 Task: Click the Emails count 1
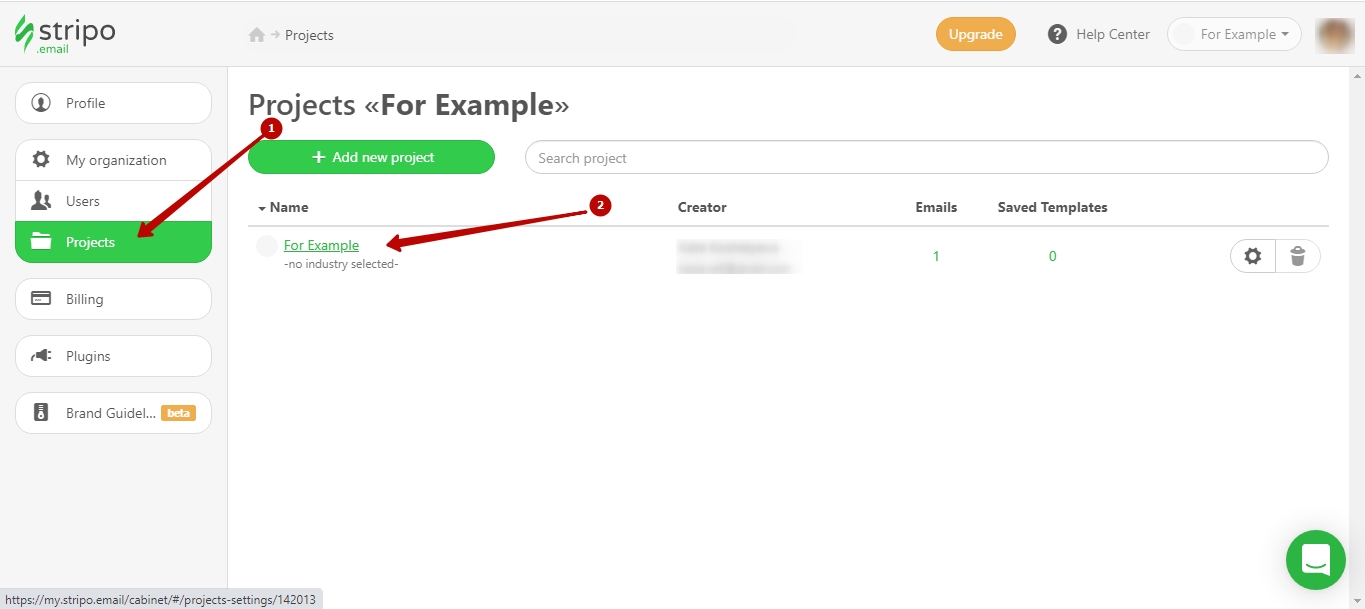[936, 256]
